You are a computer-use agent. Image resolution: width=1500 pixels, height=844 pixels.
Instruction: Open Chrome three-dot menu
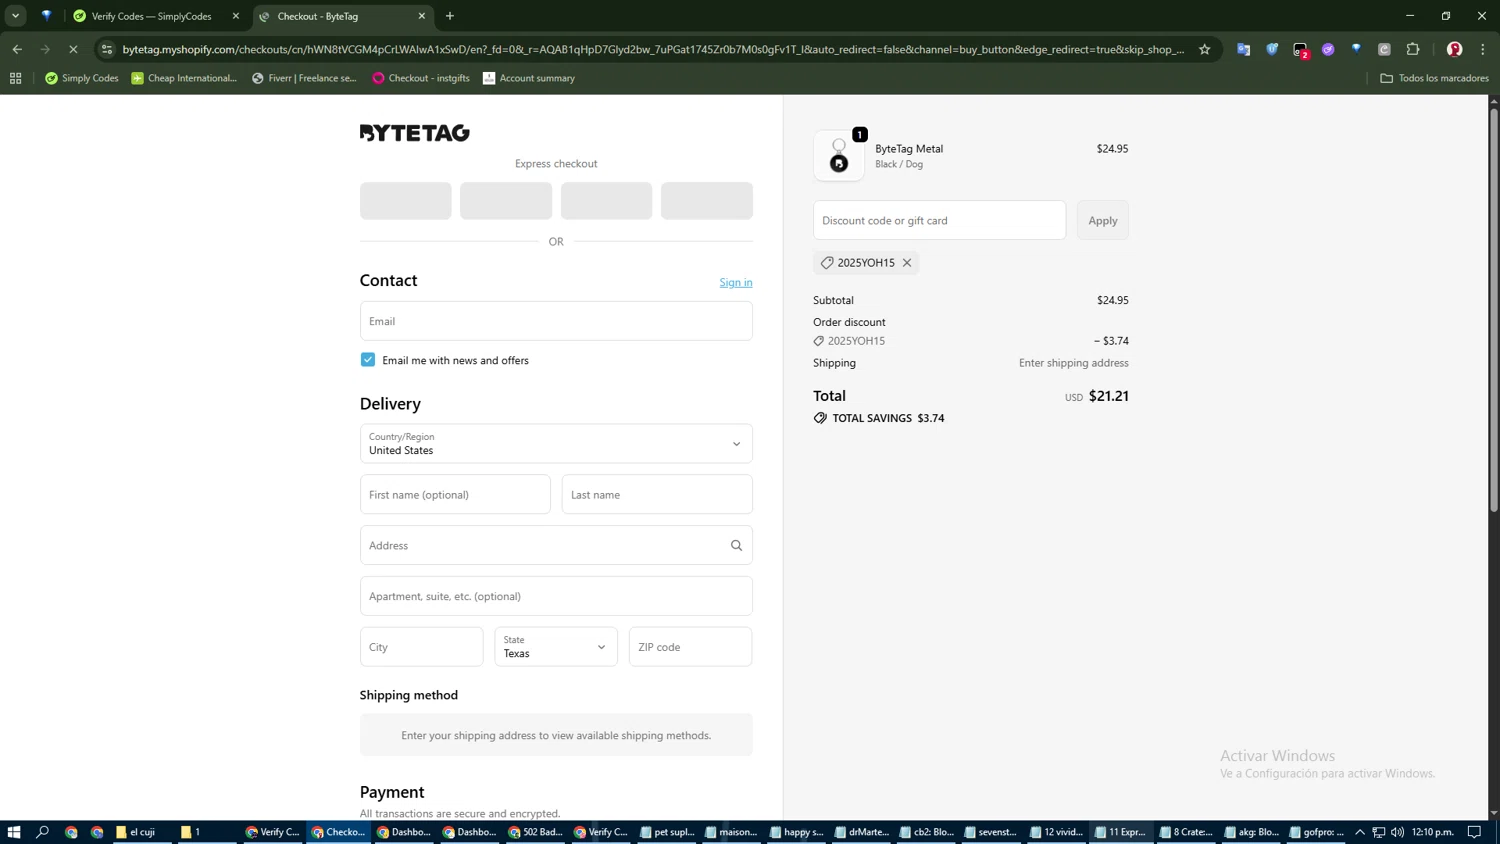(x=1483, y=49)
